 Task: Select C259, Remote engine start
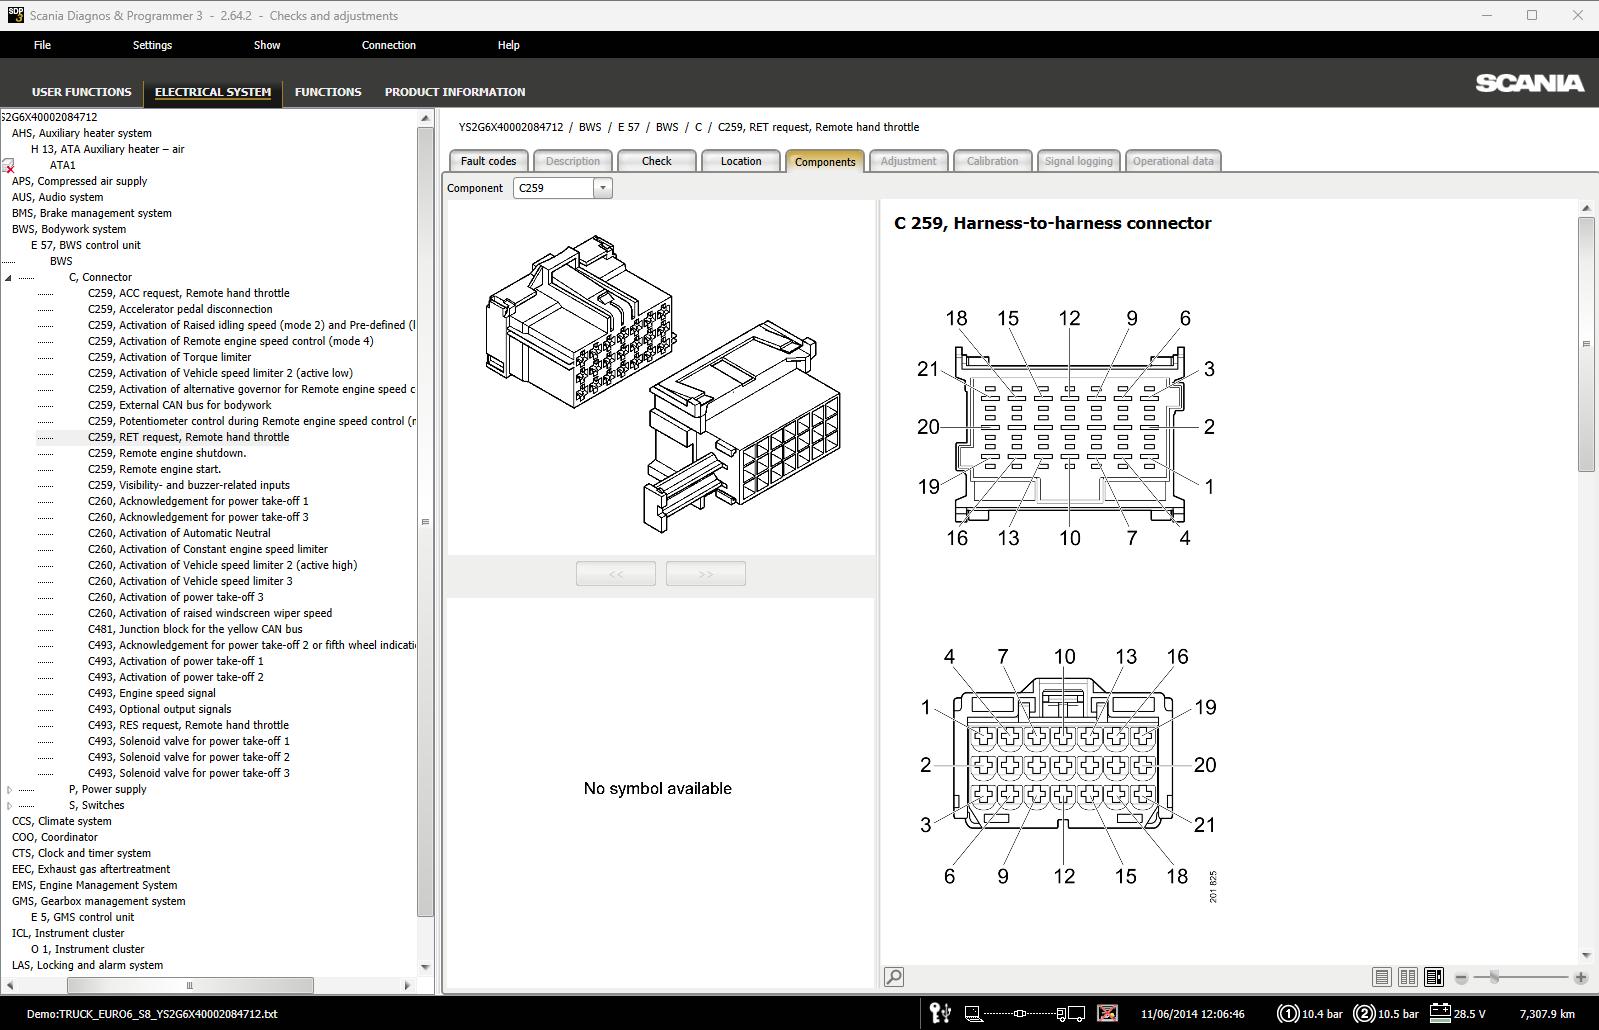pos(155,470)
